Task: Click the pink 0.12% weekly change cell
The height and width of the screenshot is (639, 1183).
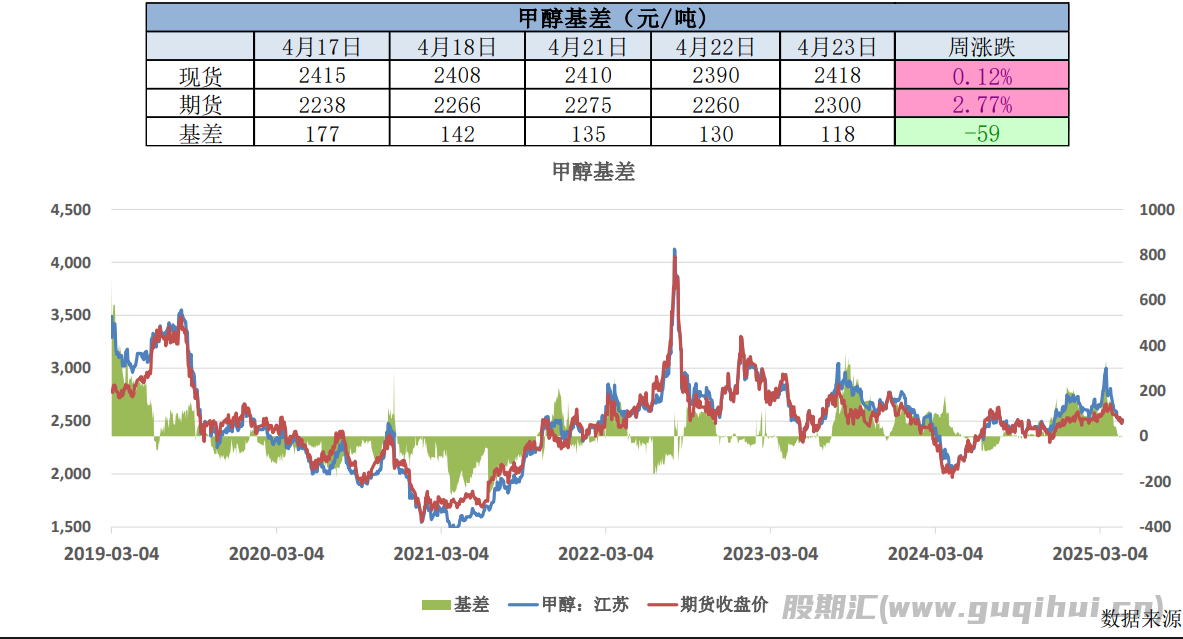Action: pos(981,75)
